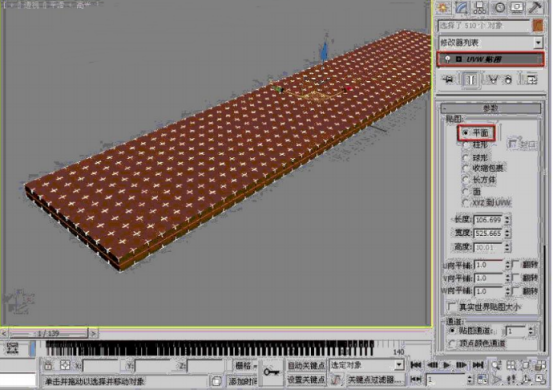Select the 面 mapping radio button
554x390 pixels.
tap(466, 191)
